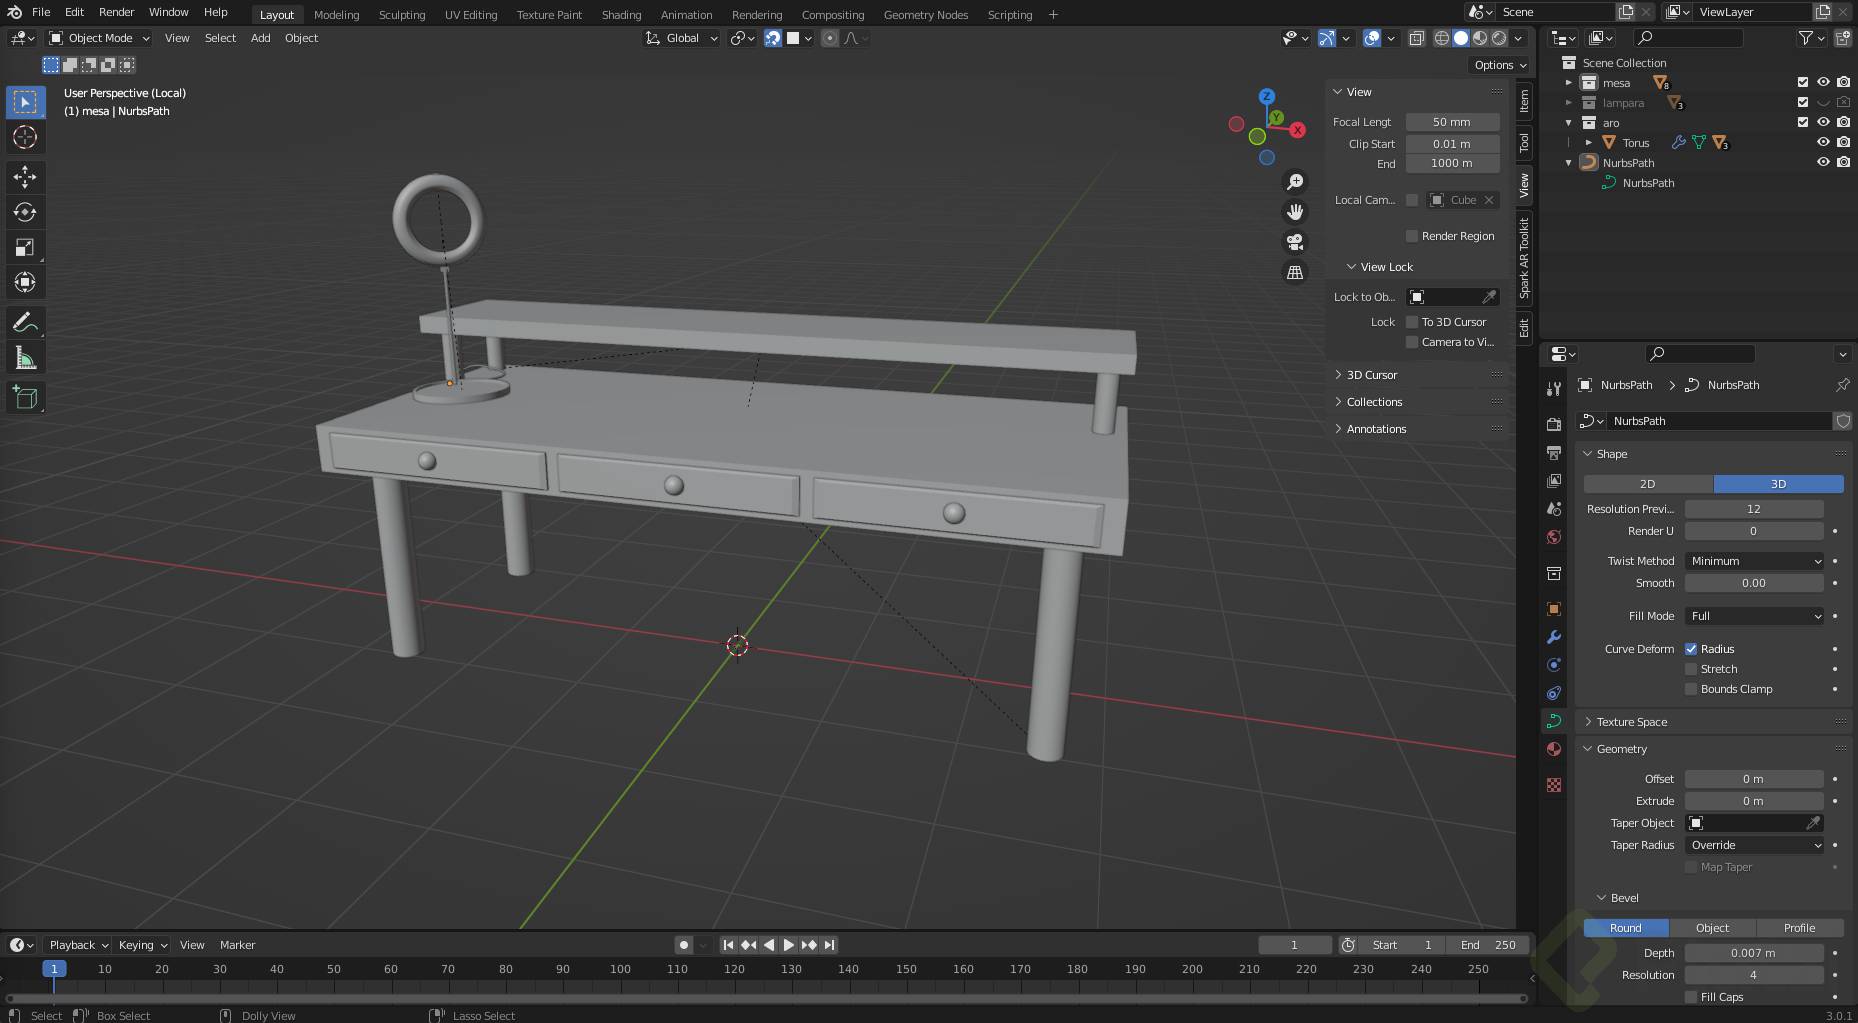Image resolution: width=1858 pixels, height=1023 pixels.
Task: Uncheck Radius under Curve Deform
Action: pyautogui.click(x=1691, y=649)
